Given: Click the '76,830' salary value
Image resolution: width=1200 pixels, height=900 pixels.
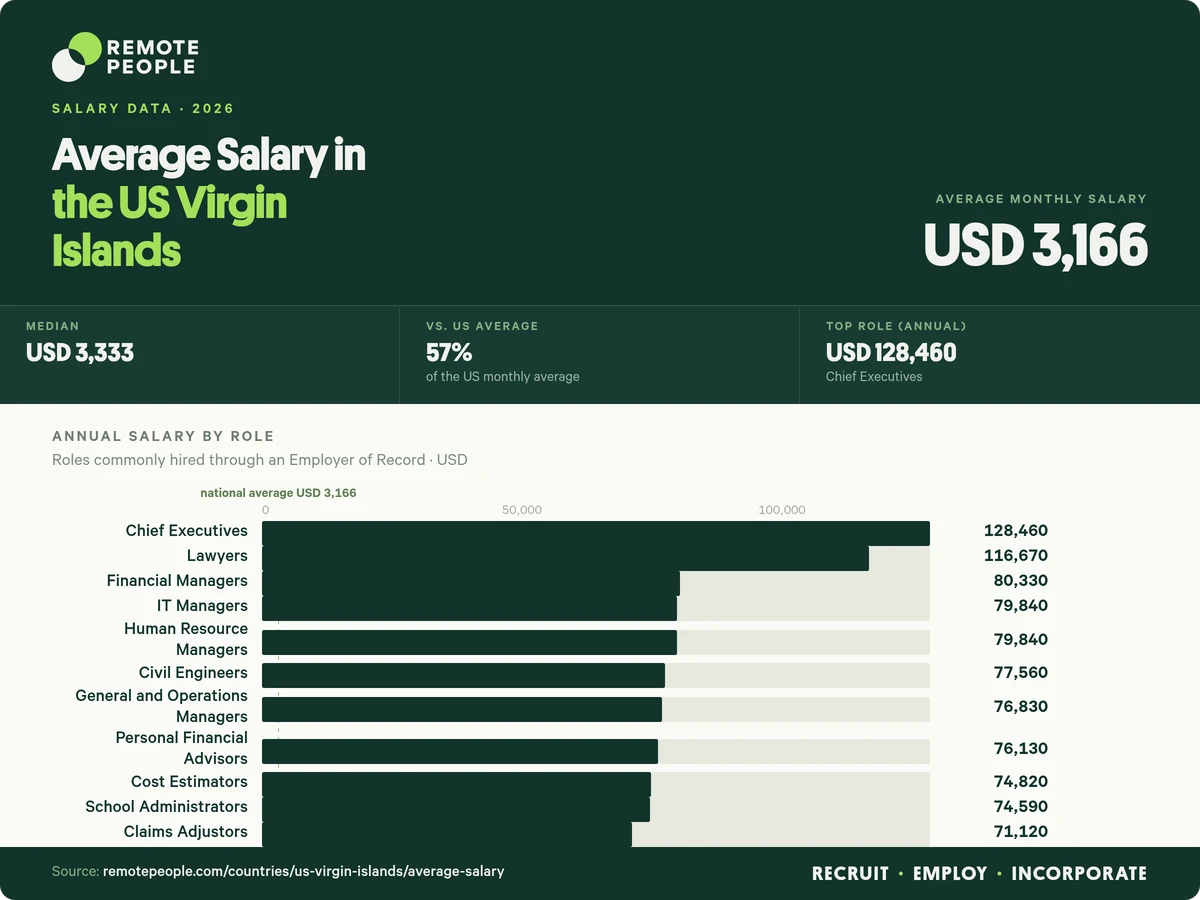Looking at the screenshot, I should (x=1021, y=707).
